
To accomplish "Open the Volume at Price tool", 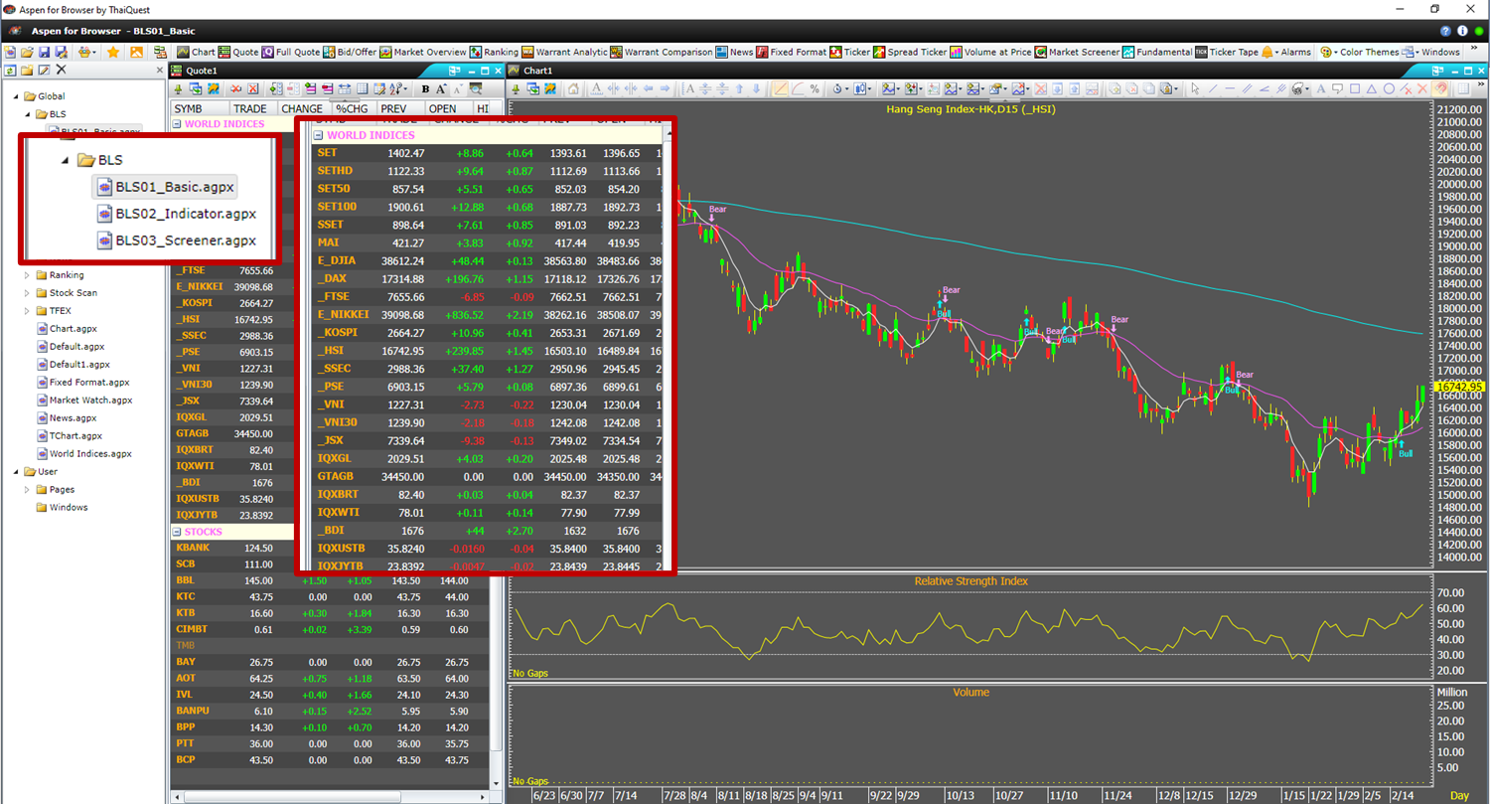I will click(992, 52).
